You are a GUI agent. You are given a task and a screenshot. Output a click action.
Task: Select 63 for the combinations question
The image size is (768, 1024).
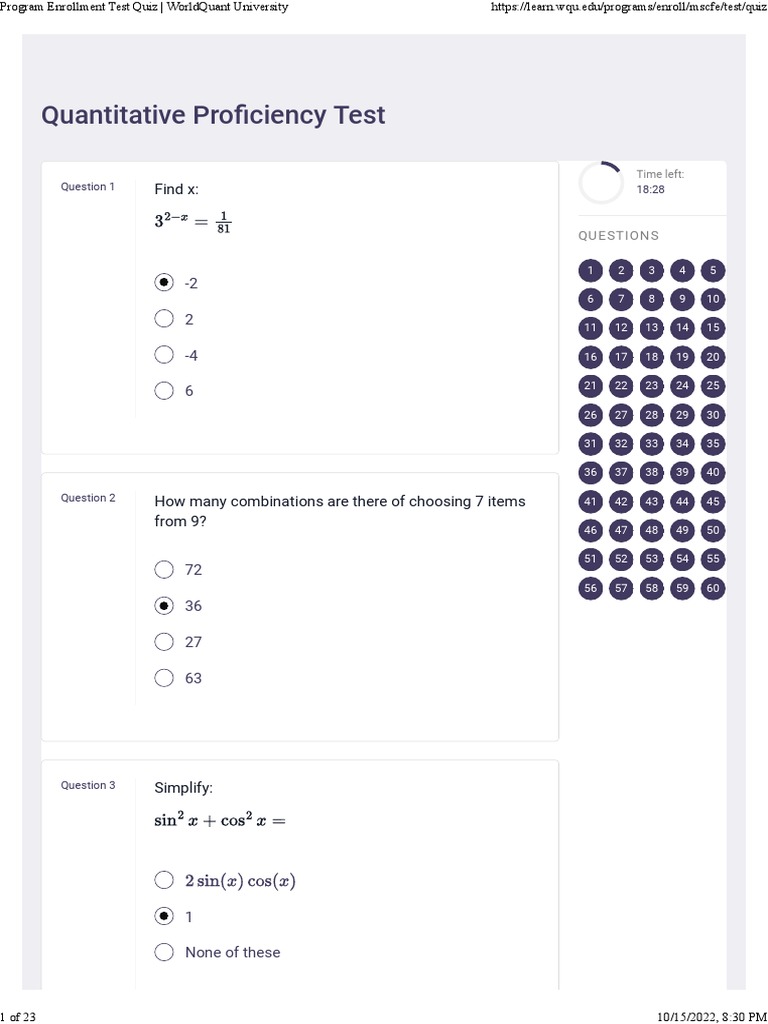[165, 678]
